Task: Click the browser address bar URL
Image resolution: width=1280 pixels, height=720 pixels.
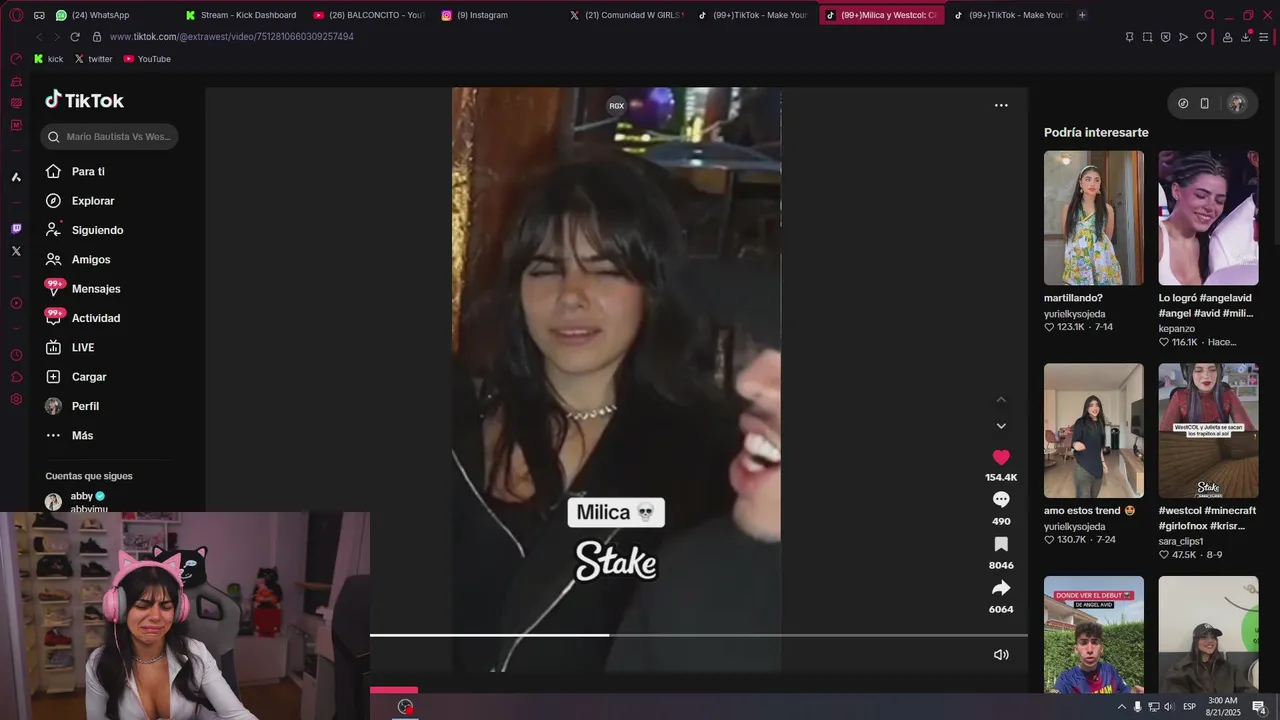Action: [x=231, y=37]
